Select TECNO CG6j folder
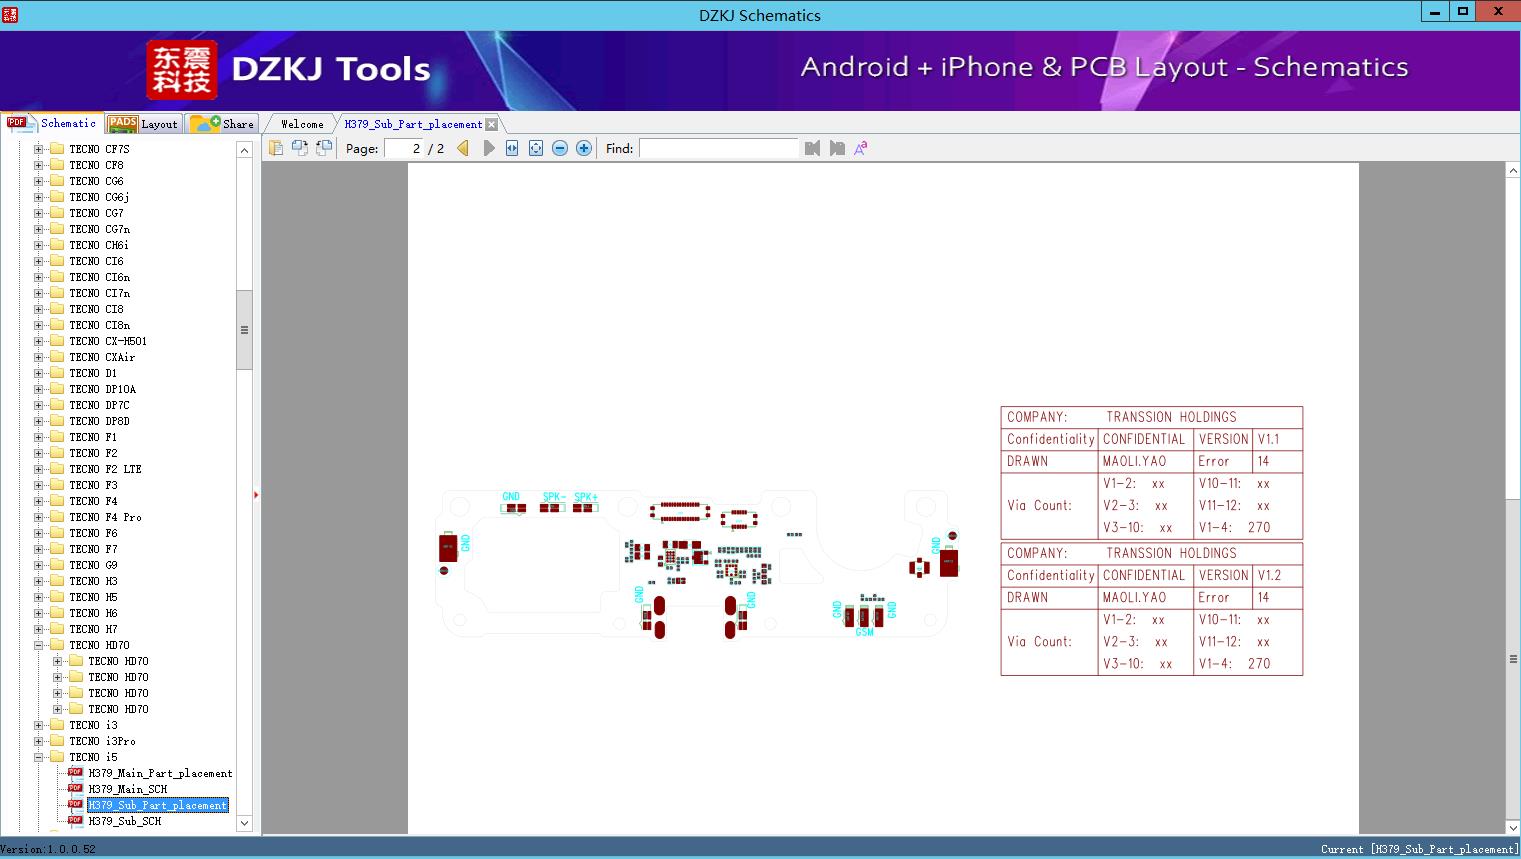Viewport: 1521px width, 859px height. point(99,197)
